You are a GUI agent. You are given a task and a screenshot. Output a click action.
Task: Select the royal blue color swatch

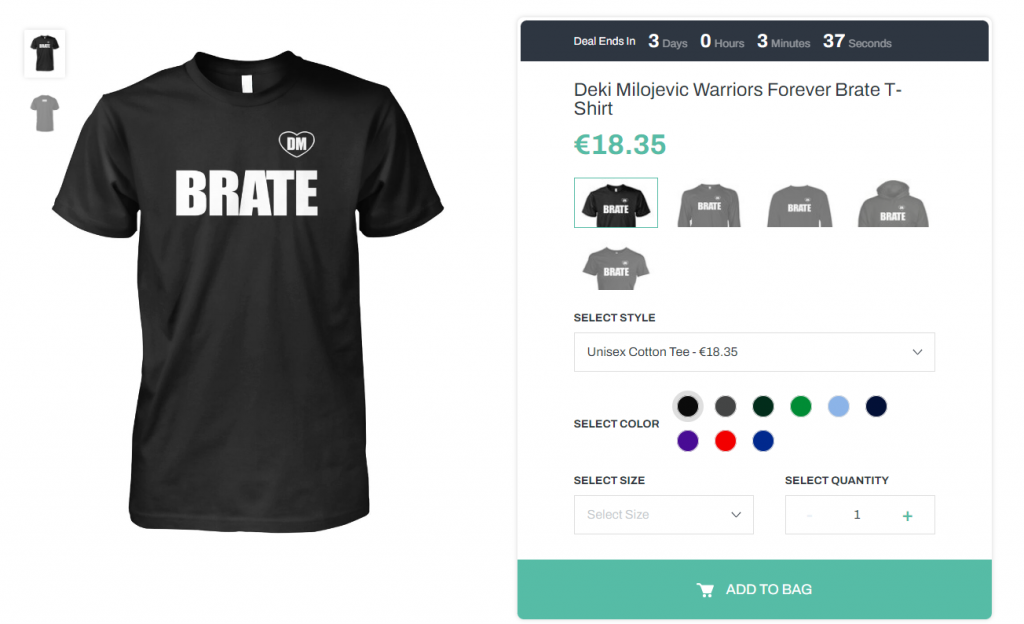[763, 441]
